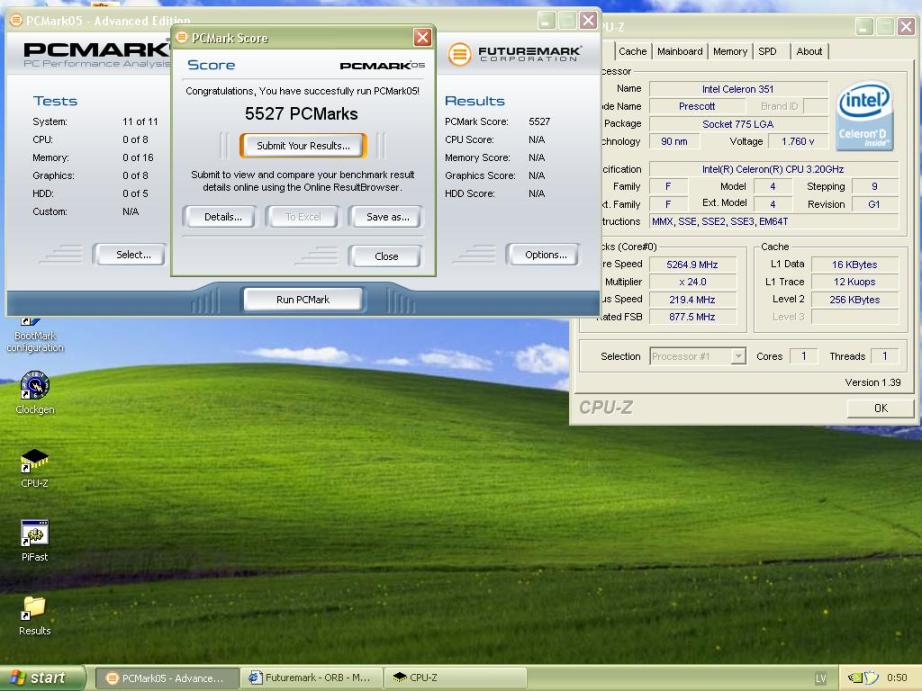
Task: Click the 5527 PCMarks score text
Action: 301,114
